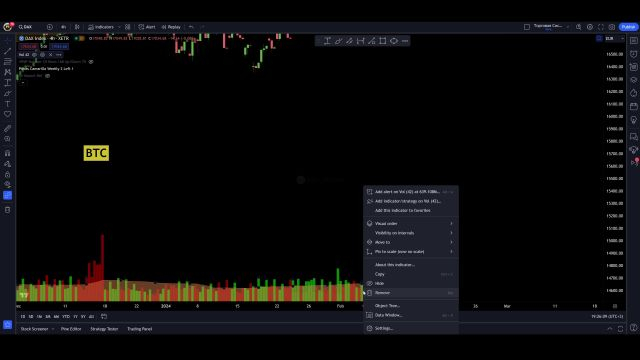
Task: Choose Add indicator/strategy on Vol
Action: (x=411, y=201)
